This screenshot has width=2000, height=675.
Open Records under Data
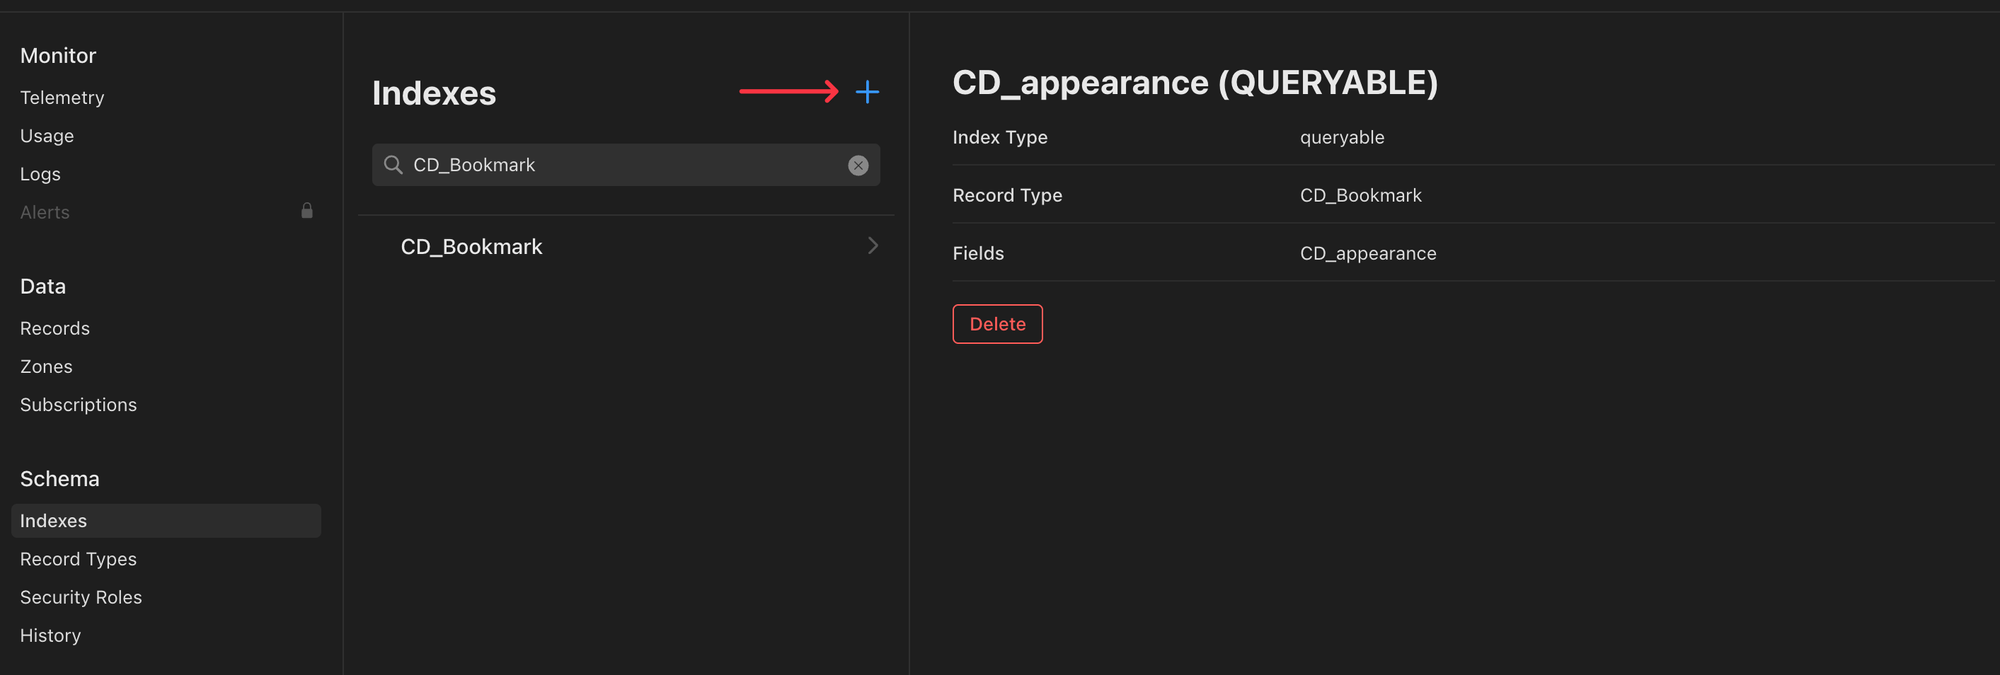click(x=55, y=329)
